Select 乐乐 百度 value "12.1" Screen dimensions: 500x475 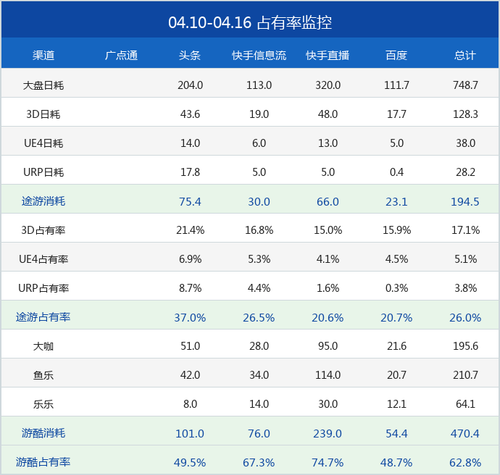click(397, 404)
